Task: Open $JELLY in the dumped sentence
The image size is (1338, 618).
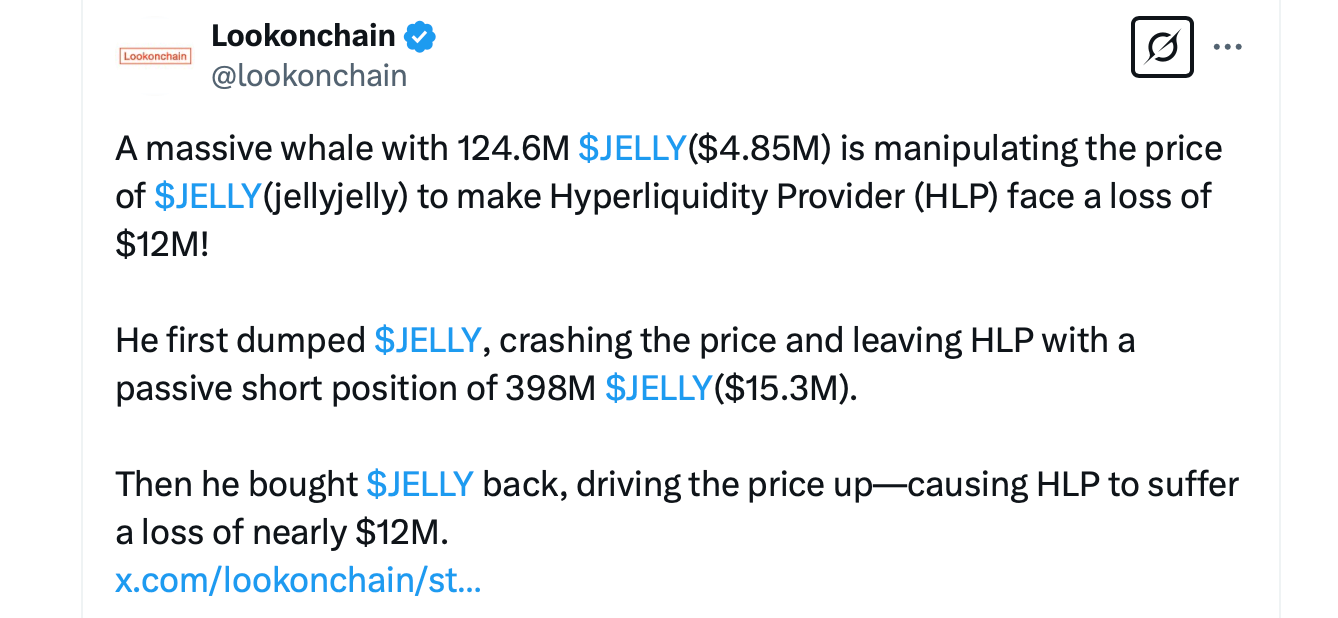Action: [x=428, y=339]
